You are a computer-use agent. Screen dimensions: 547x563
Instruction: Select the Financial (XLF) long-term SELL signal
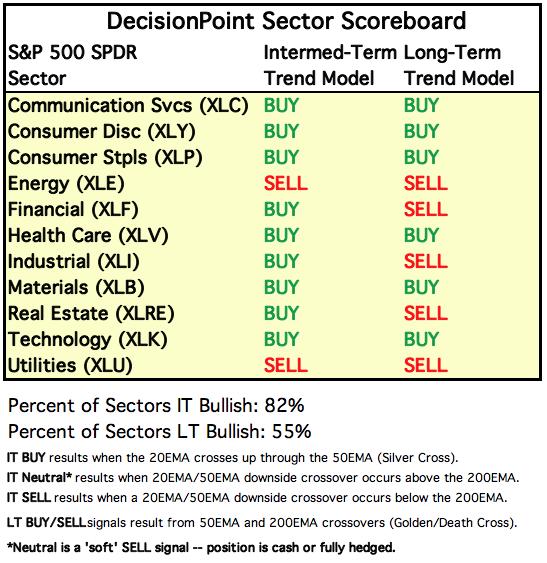click(x=426, y=209)
